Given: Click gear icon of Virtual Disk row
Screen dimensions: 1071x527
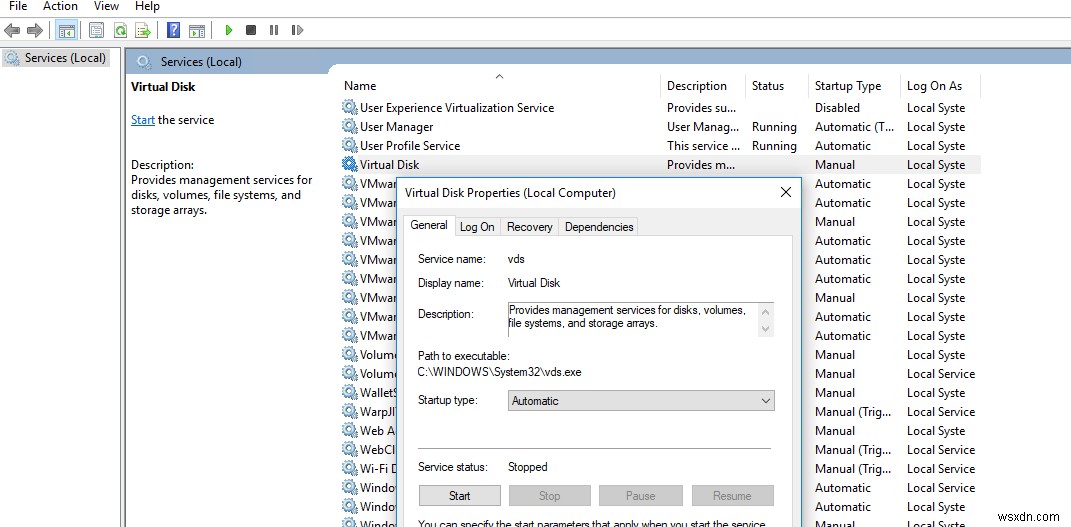Looking at the screenshot, I should (350, 165).
